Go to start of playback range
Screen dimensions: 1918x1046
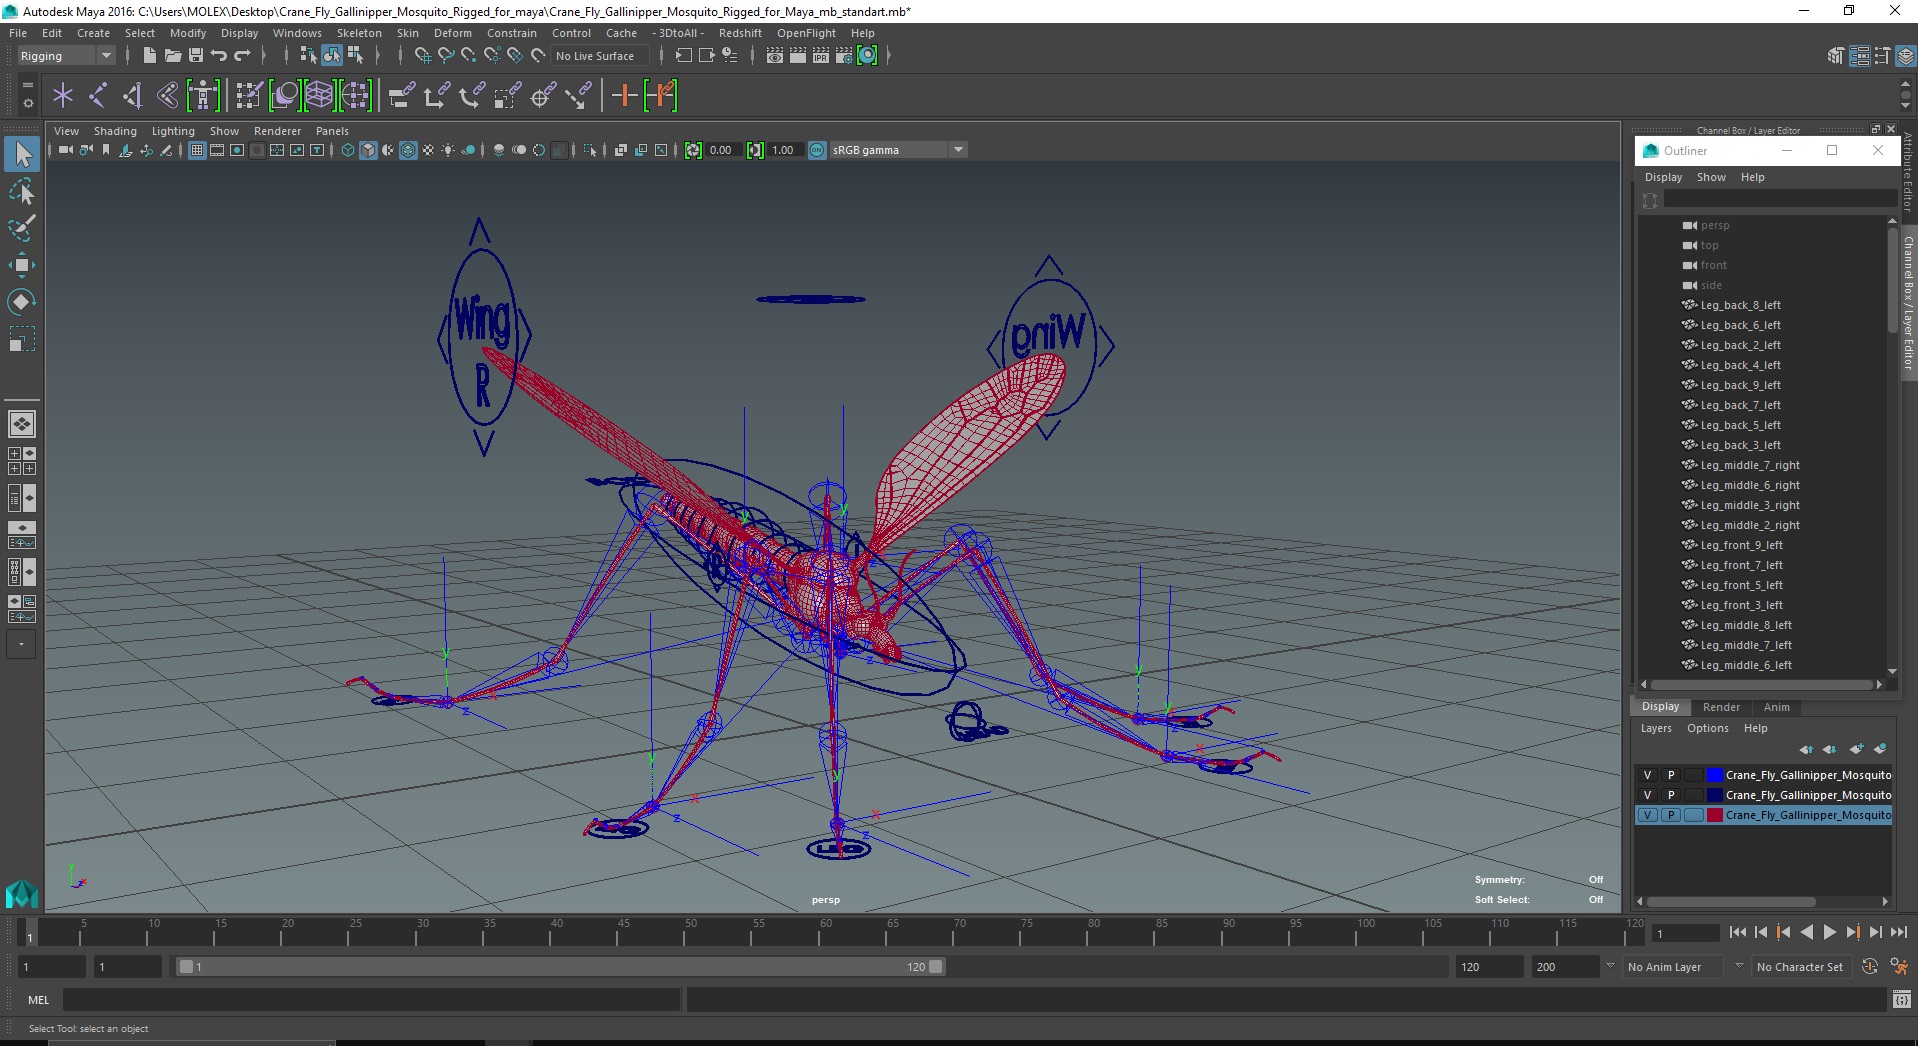1738,932
